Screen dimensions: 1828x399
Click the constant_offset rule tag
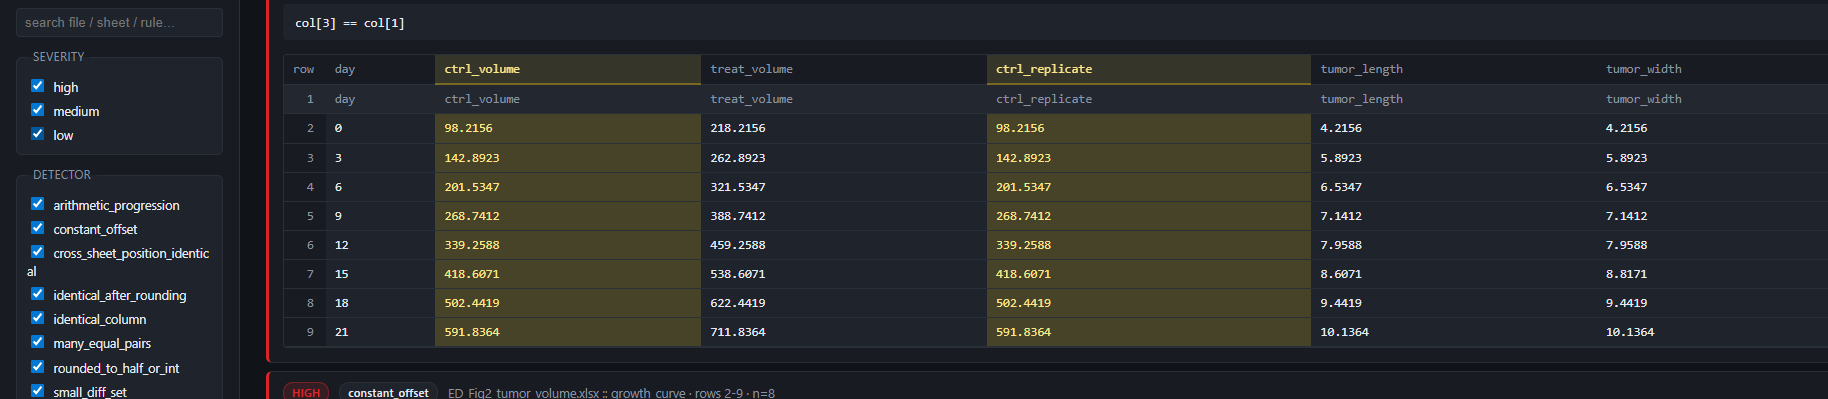coord(388,392)
